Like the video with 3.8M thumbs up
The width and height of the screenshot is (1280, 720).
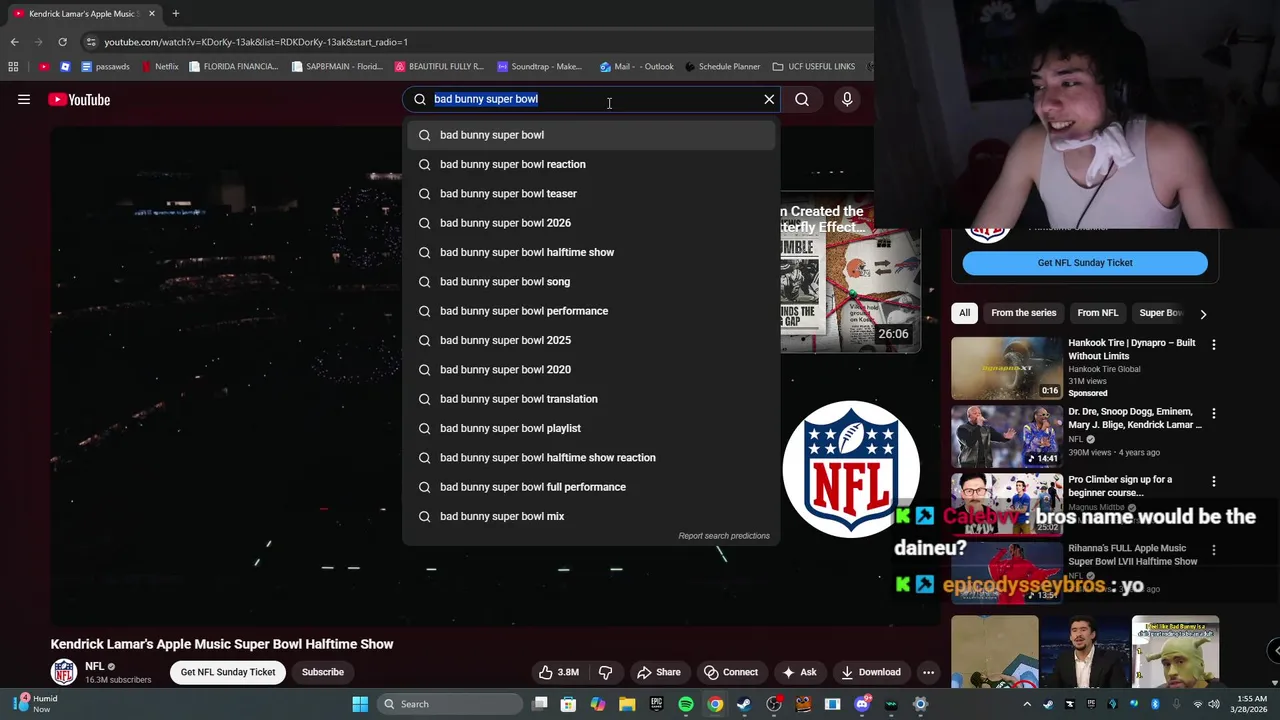coord(558,672)
